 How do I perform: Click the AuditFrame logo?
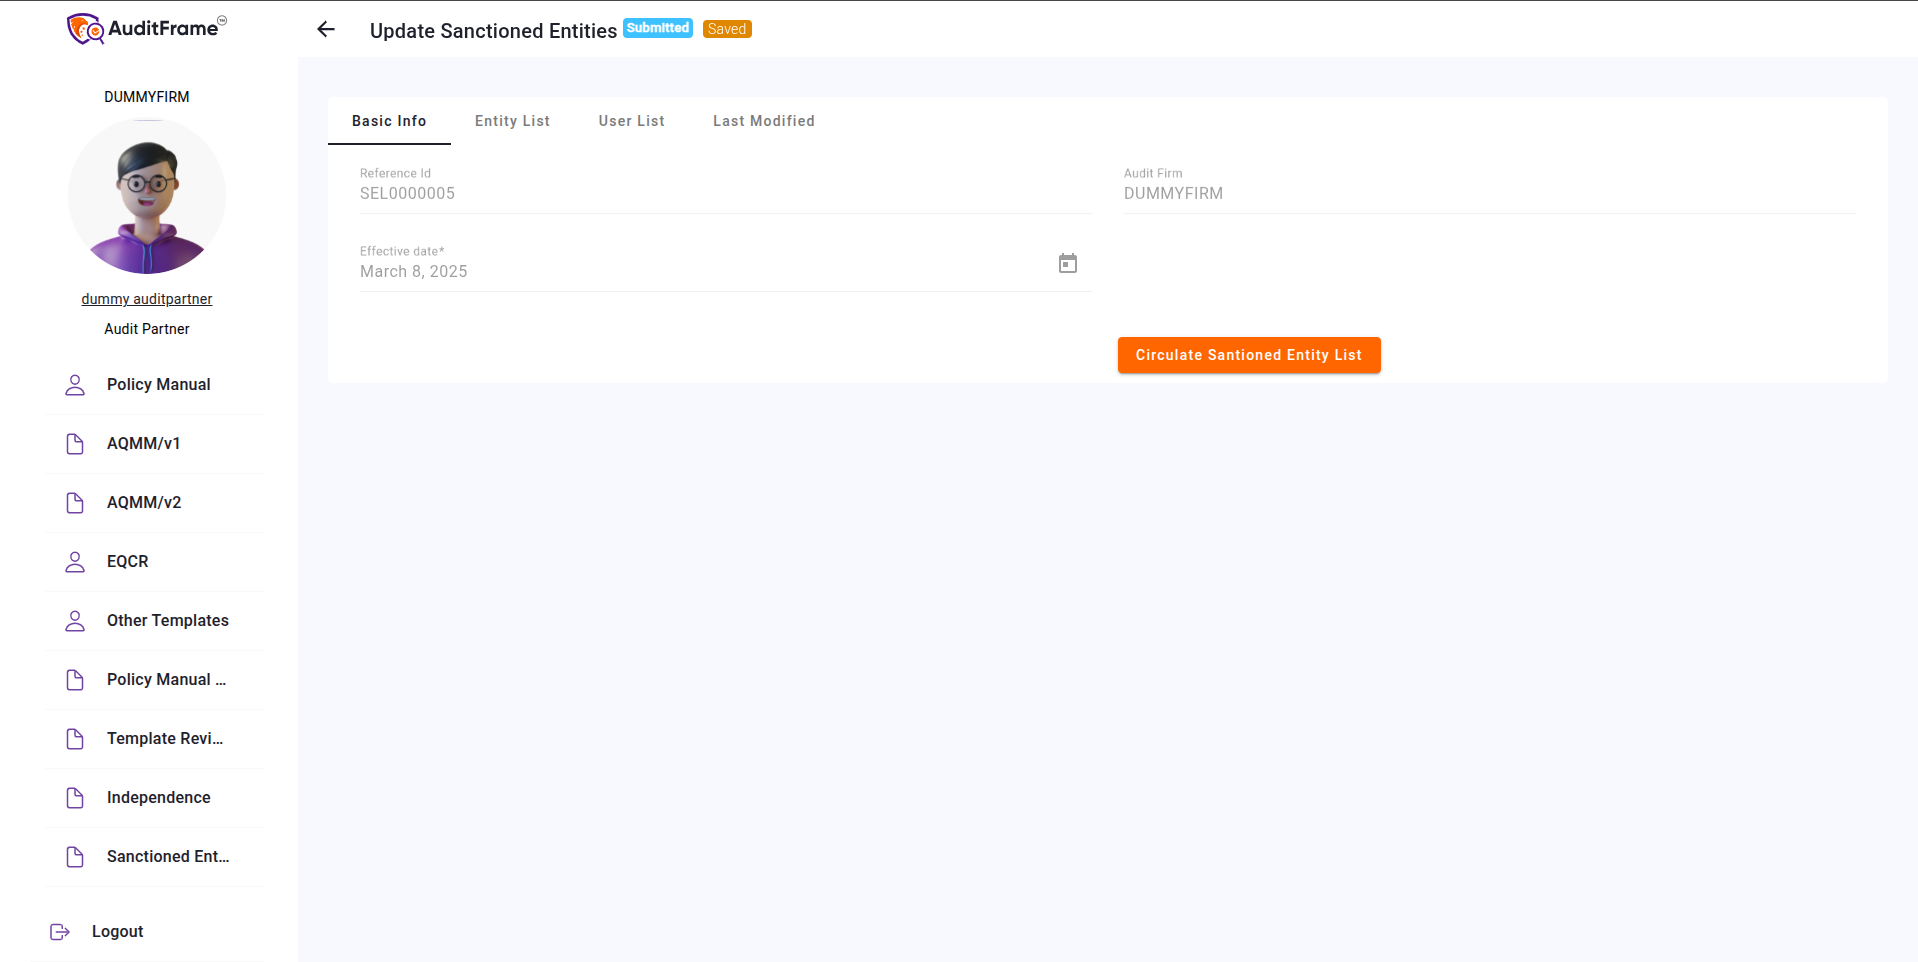tap(147, 29)
